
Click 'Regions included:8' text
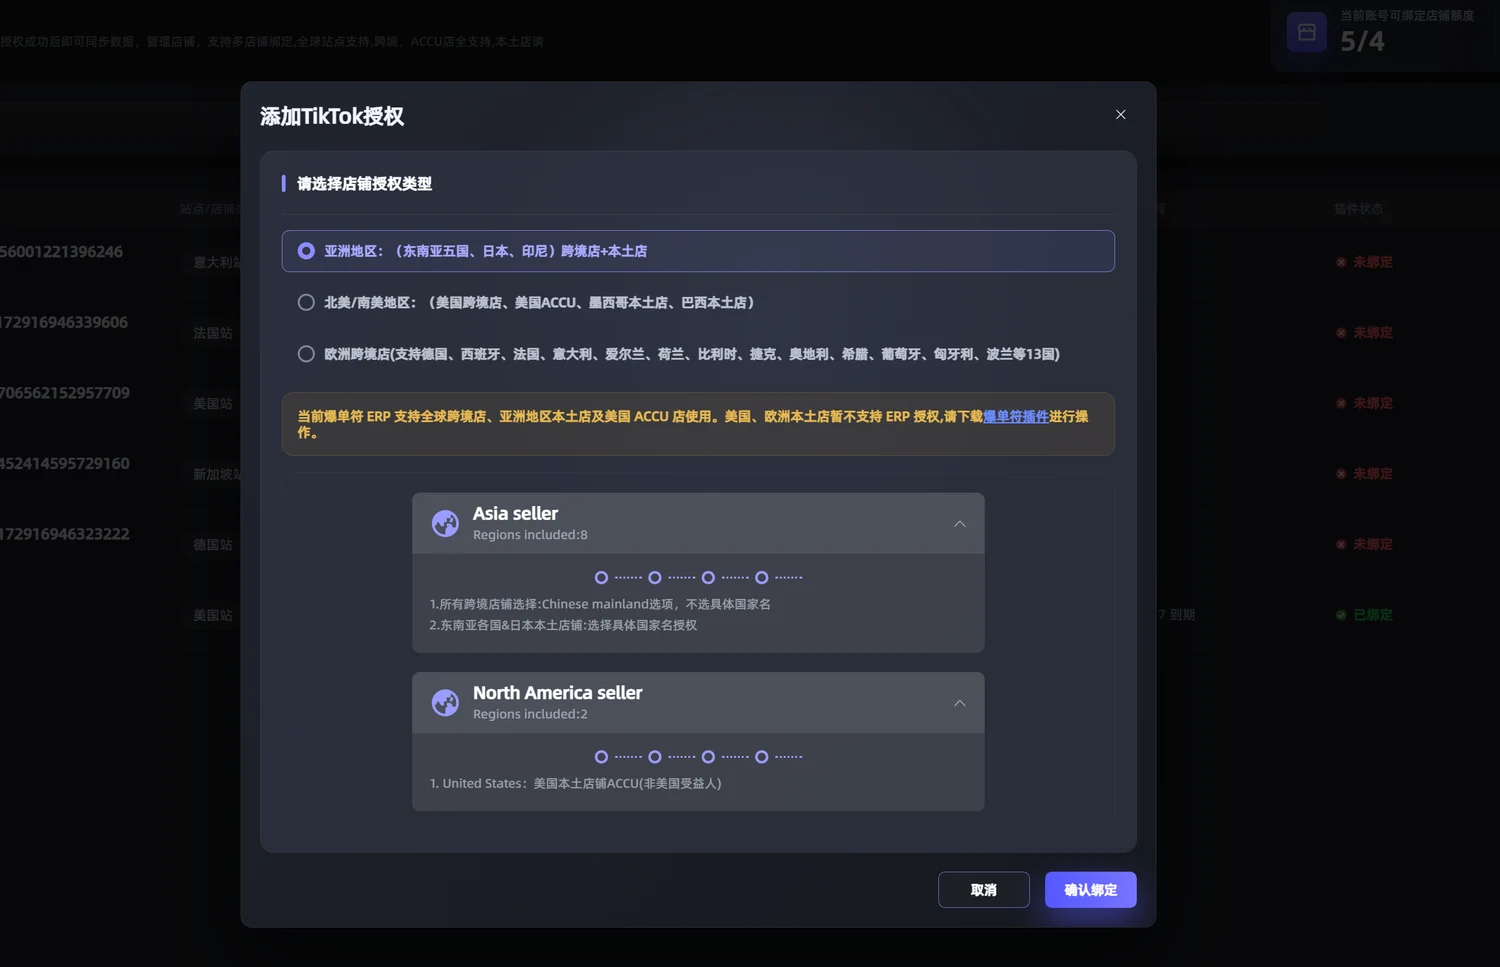pos(530,535)
